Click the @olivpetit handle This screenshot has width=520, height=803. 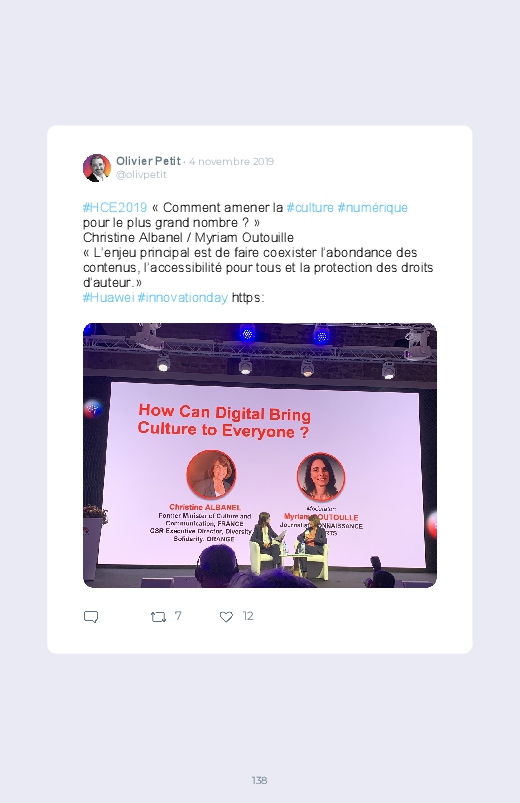141,175
